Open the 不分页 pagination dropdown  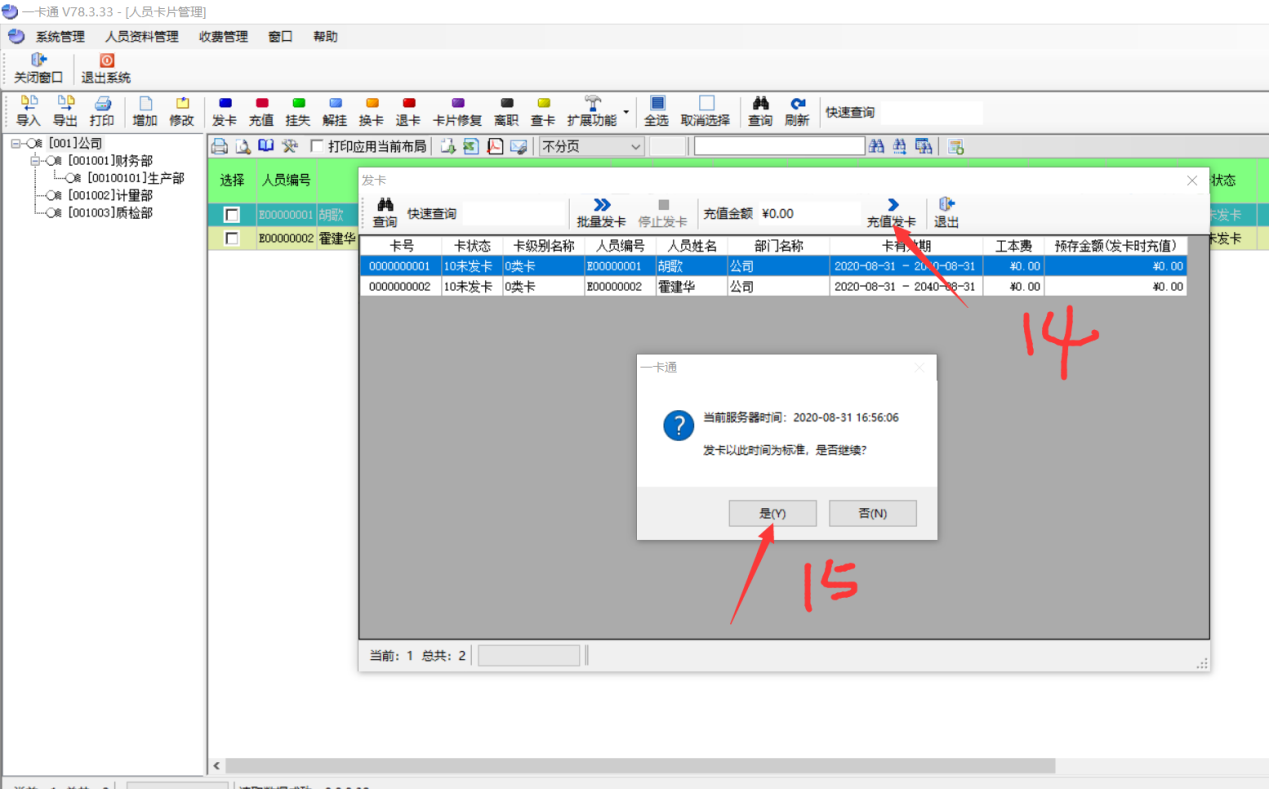634,147
